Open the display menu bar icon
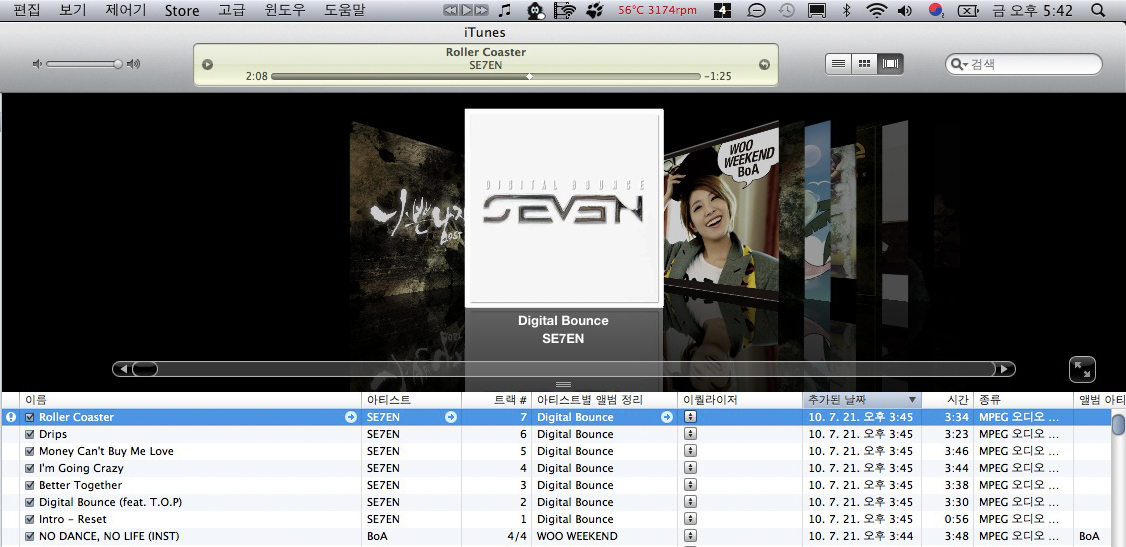 [x=816, y=10]
